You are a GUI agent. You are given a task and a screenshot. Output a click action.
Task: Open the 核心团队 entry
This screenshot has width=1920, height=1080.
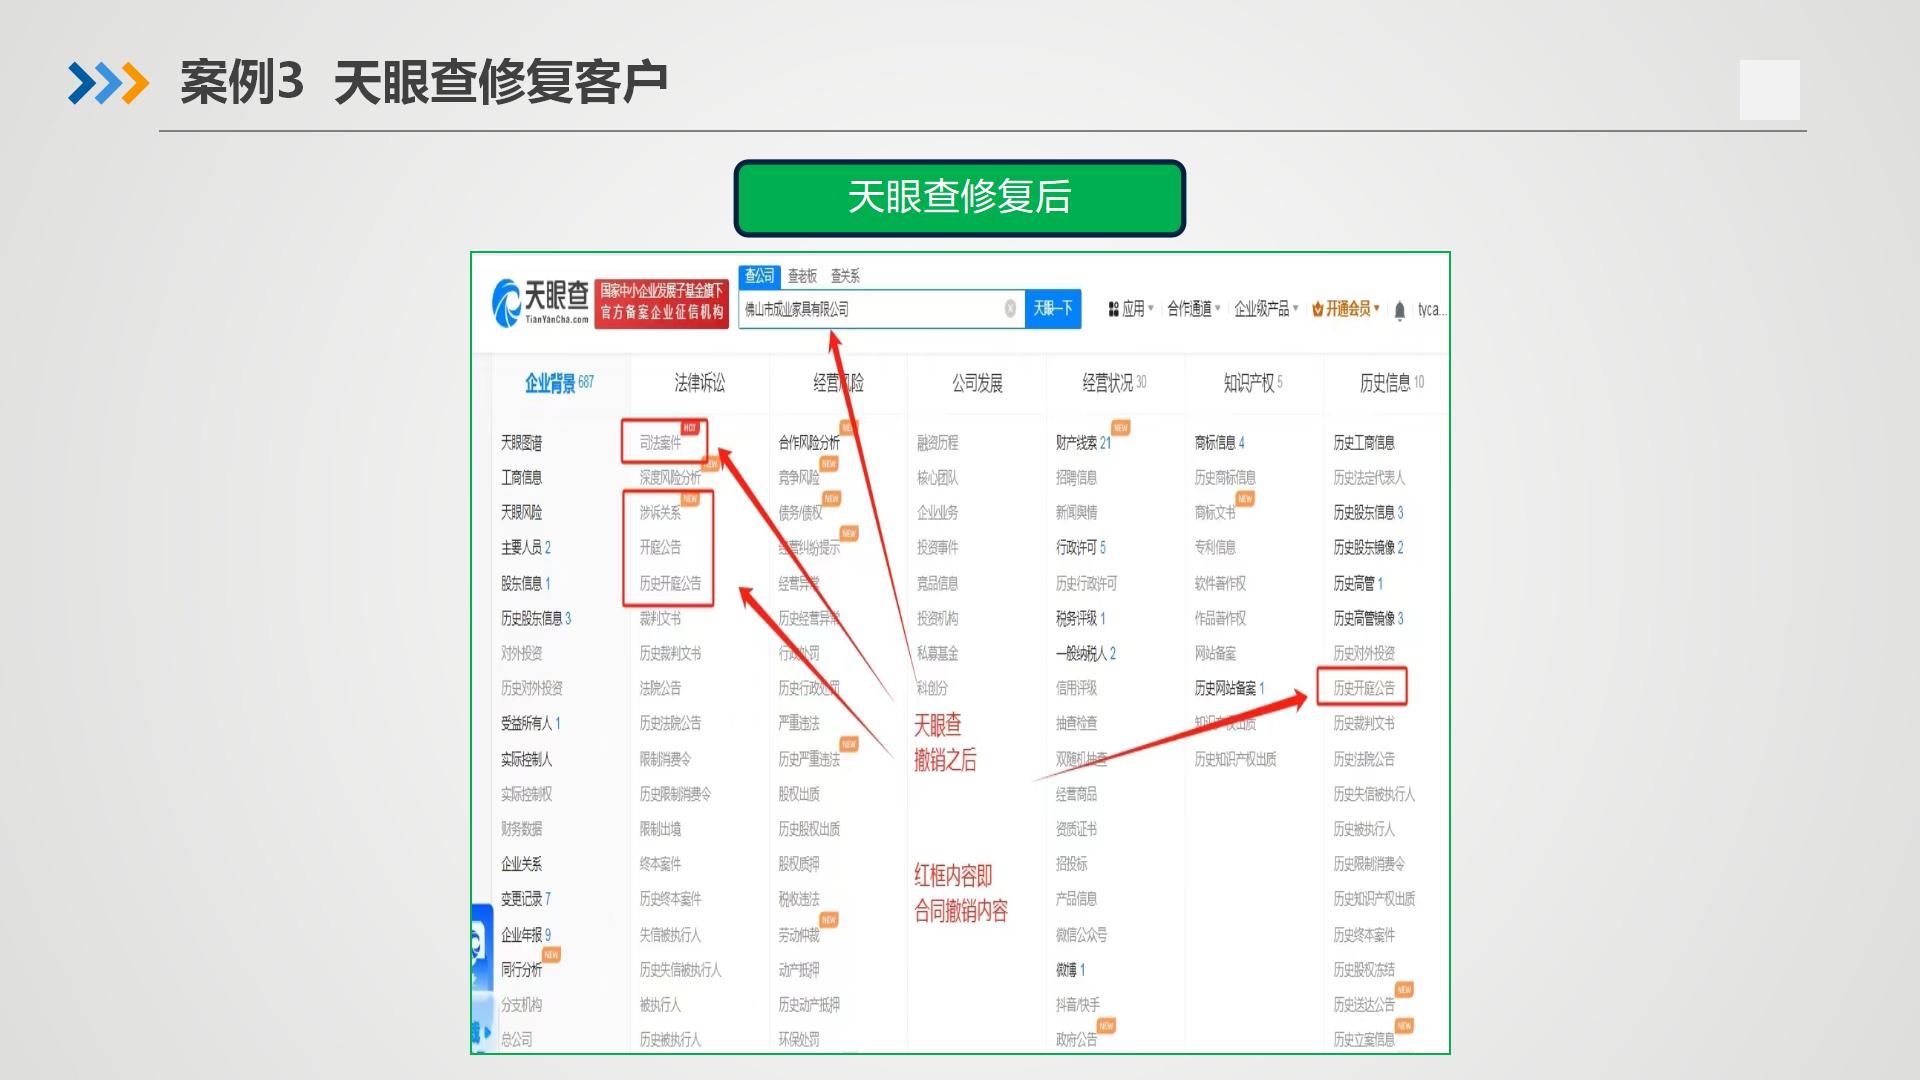tap(937, 478)
